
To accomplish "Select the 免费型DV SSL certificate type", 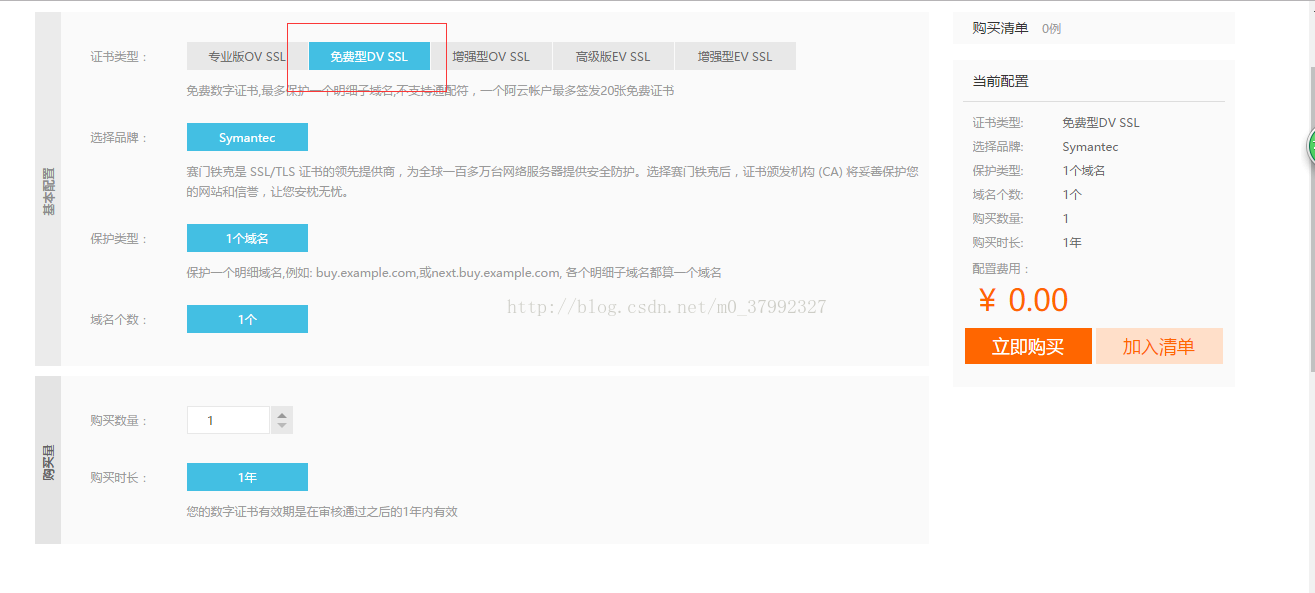I will tap(369, 56).
